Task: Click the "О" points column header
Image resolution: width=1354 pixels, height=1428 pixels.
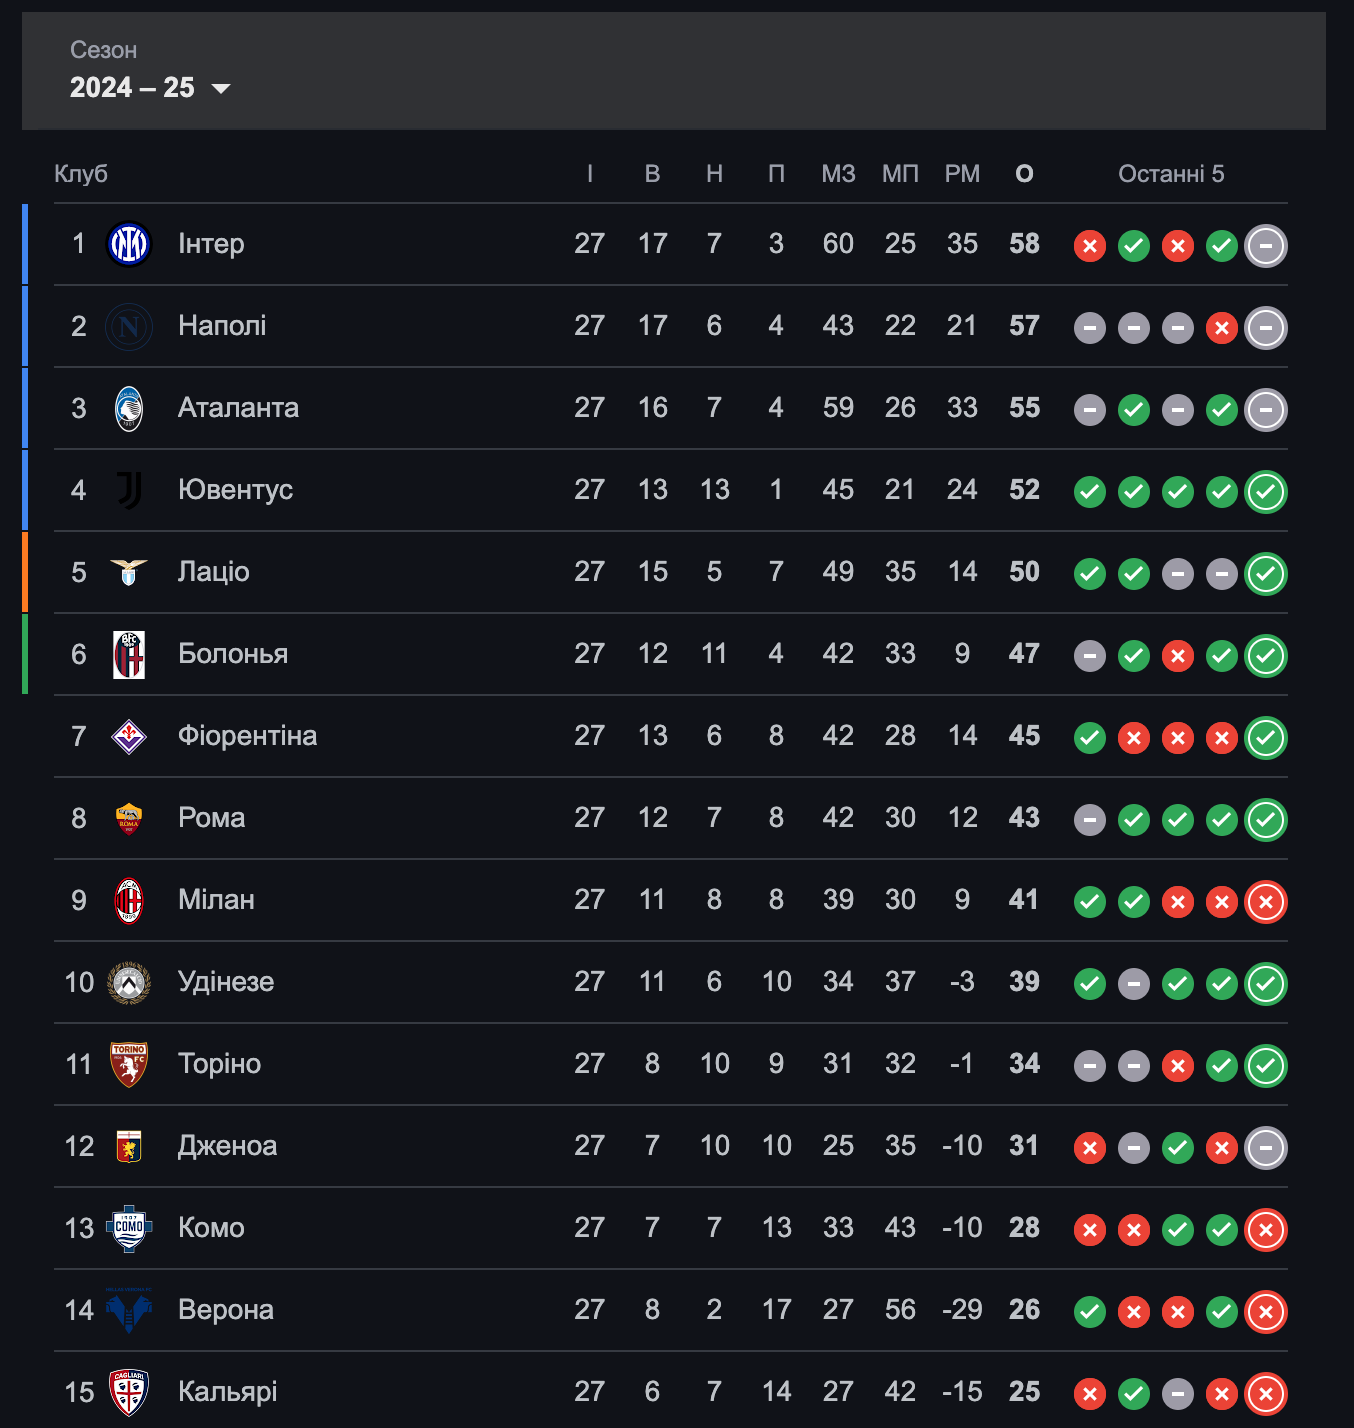Action: 1024,174
